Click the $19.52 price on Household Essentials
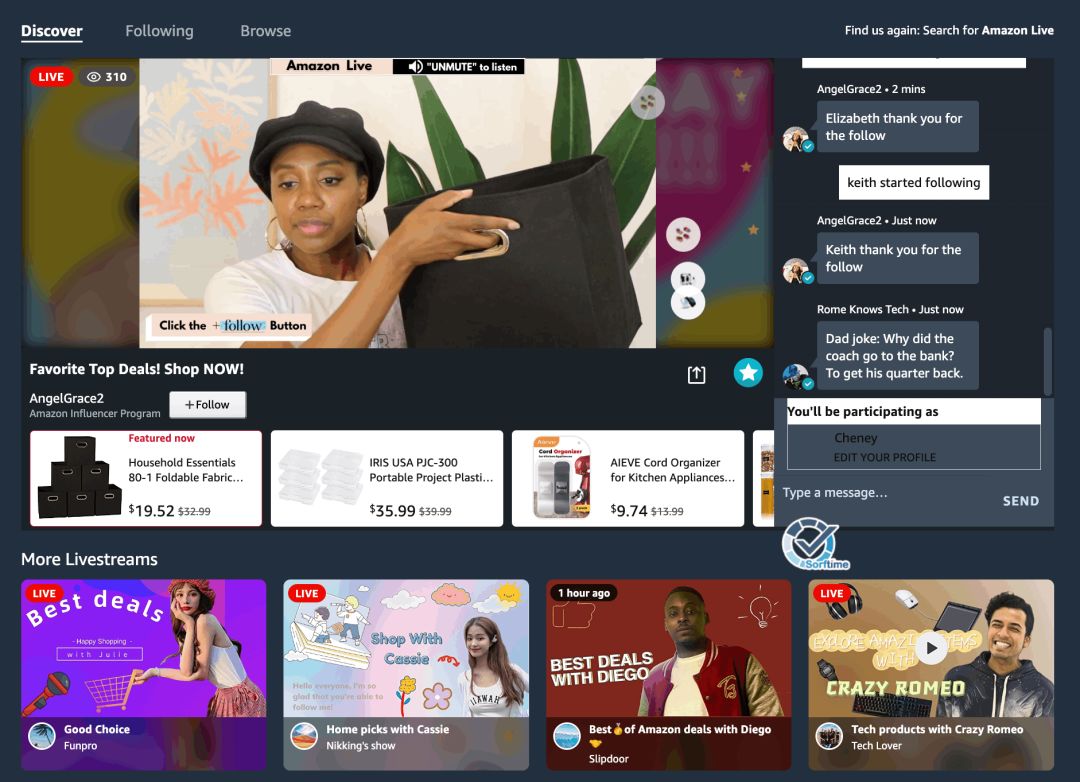This screenshot has width=1080, height=782. pyautogui.click(x=152, y=511)
